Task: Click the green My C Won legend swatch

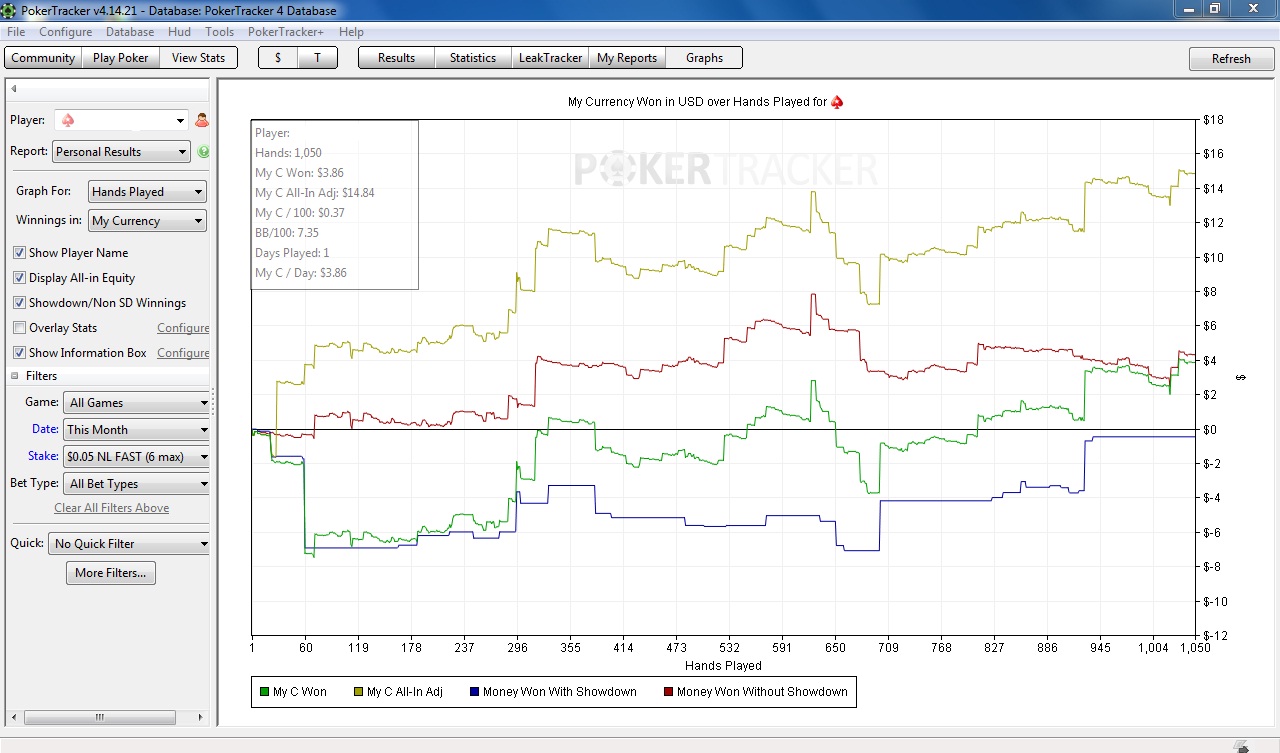Action: pos(264,692)
